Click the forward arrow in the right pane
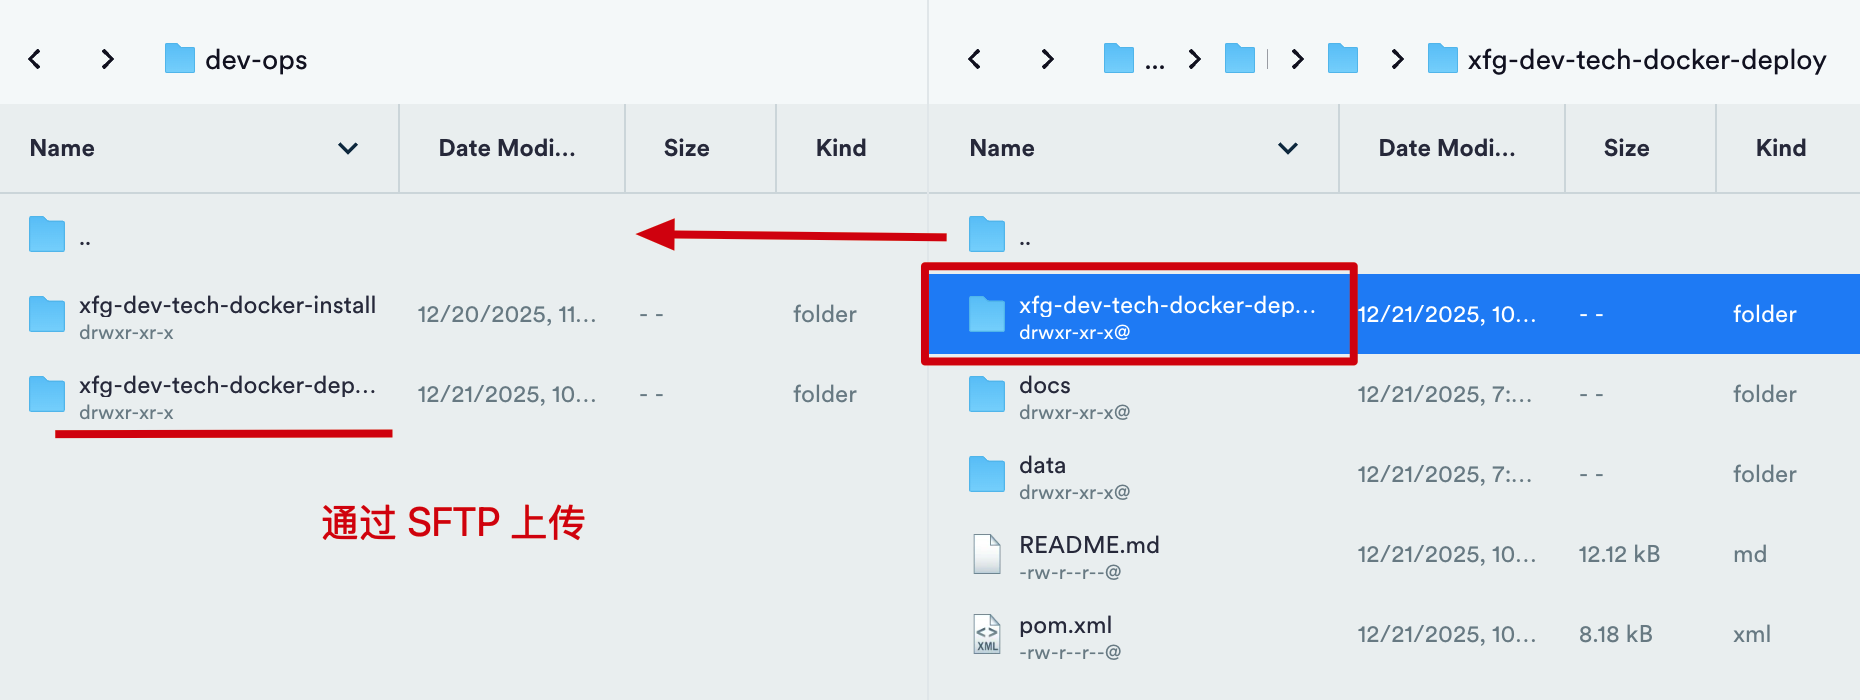The width and height of the screenshot is (1860, 700). [x=1047, y=60]
